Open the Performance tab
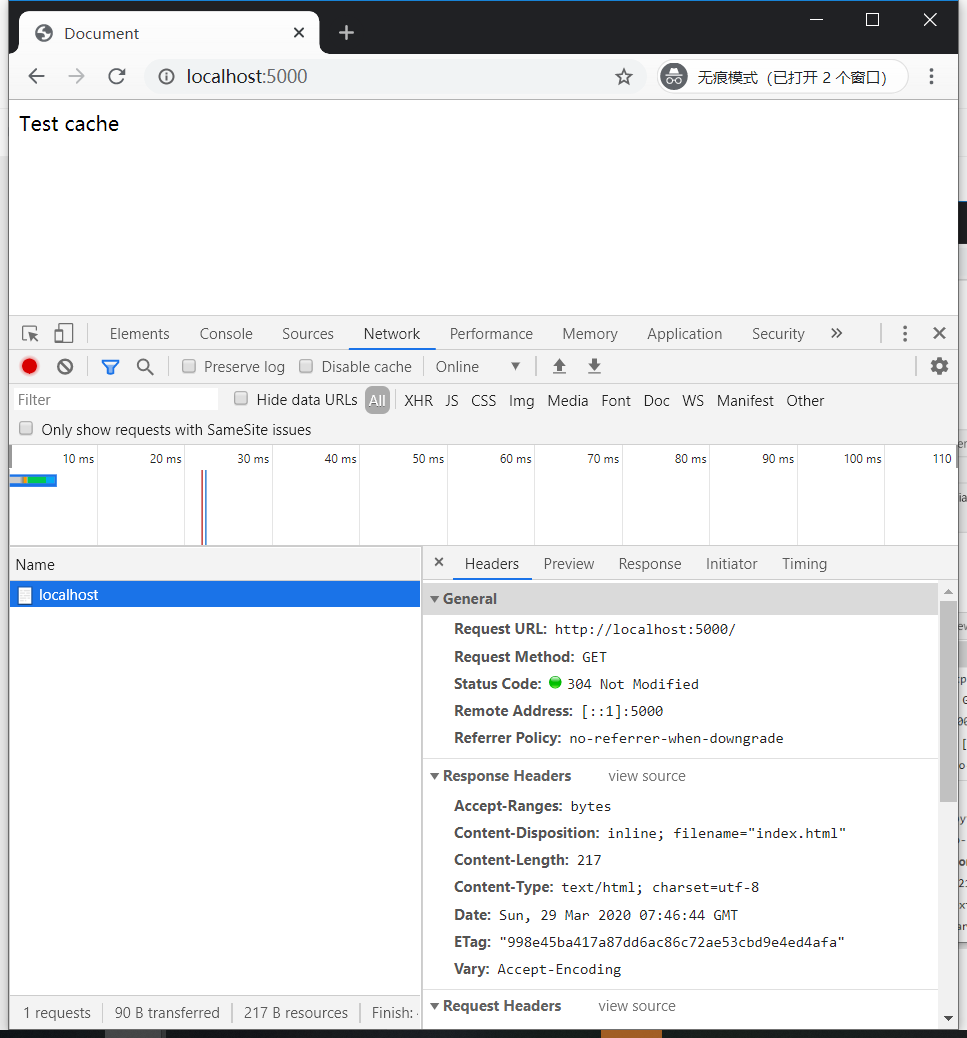This screenshot has width=967, height=1038. (491, 334)
